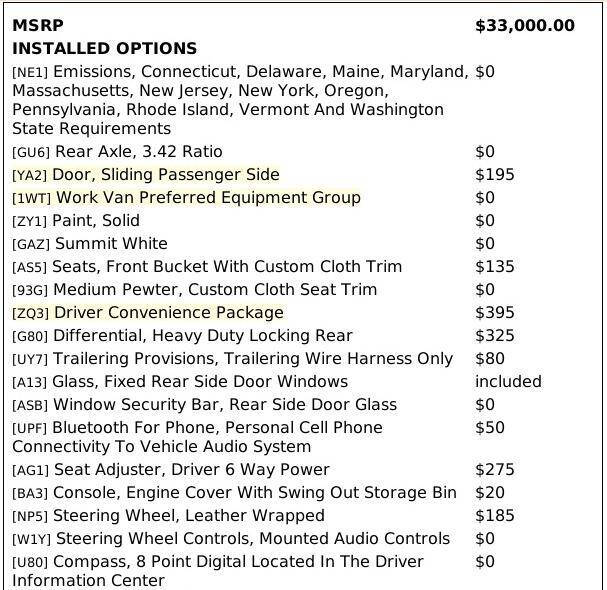This screenshot has width=607, height=590.
Task: Select the Work Van Preferred Equipment Group entry
Action: [208, 197]
